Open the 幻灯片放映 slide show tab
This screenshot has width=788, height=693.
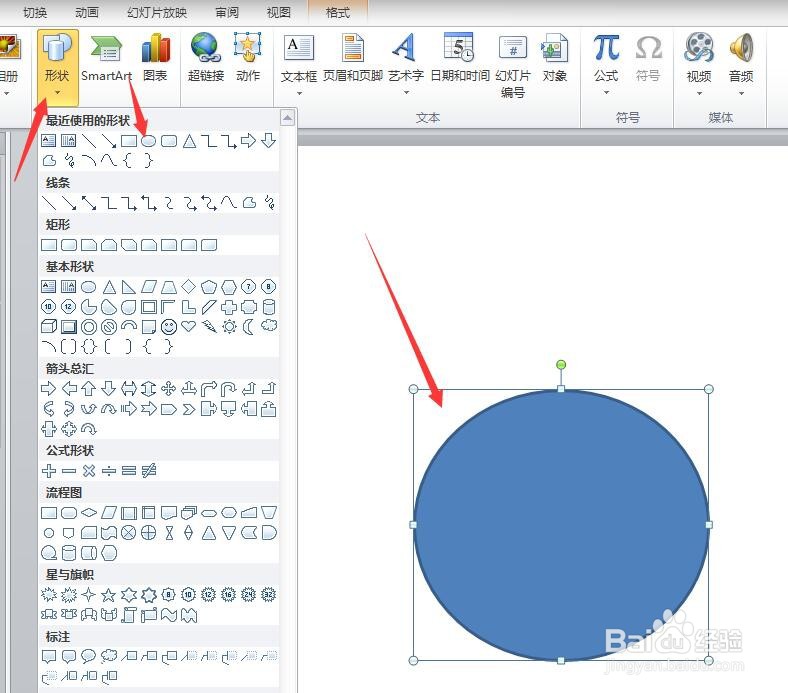coord(157,12)
